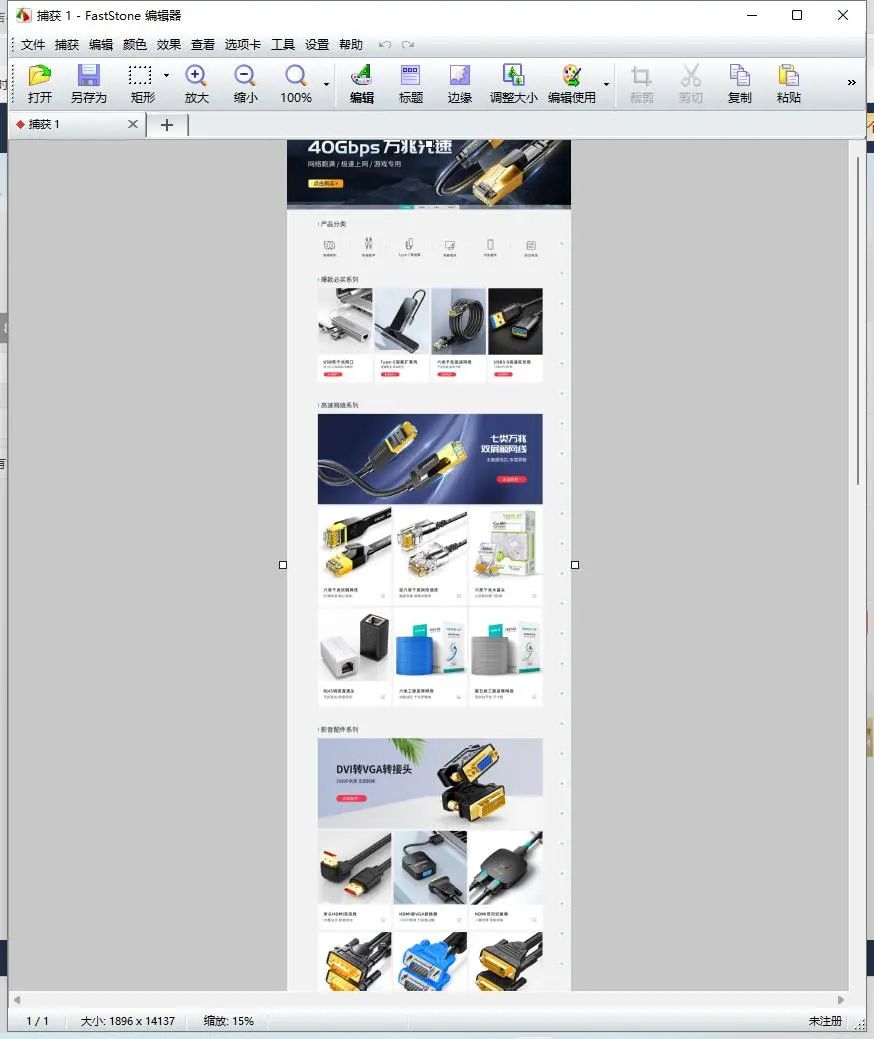Select the 矩形 rectangle capture tool
The height and width of the screenshot is (1039, 874).
pyautogui.click(x=140, y=76)
